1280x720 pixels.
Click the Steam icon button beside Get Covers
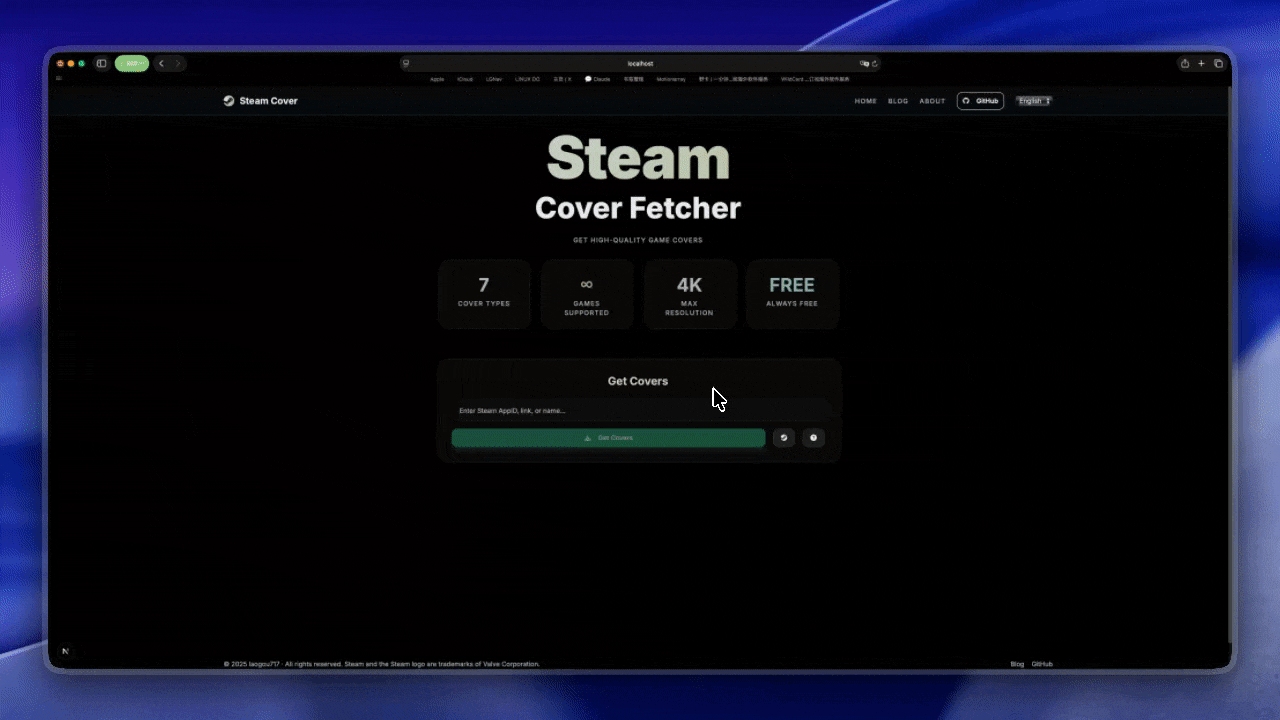[x=784, y=438]
